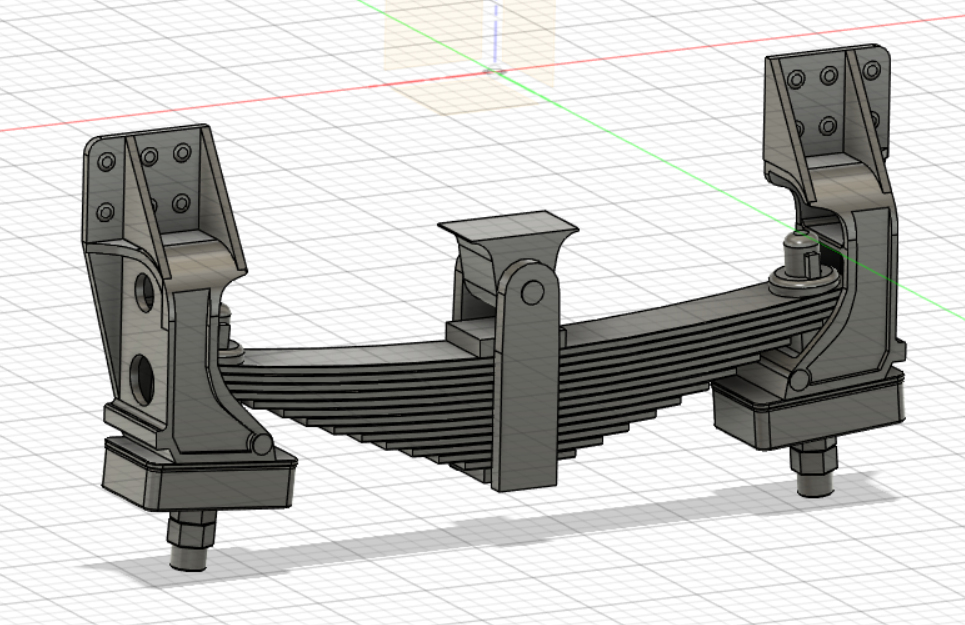Click the front face of the center clamp strap
Image resolution: width=965 pixels, height=625 pixels.
(525, 390)
